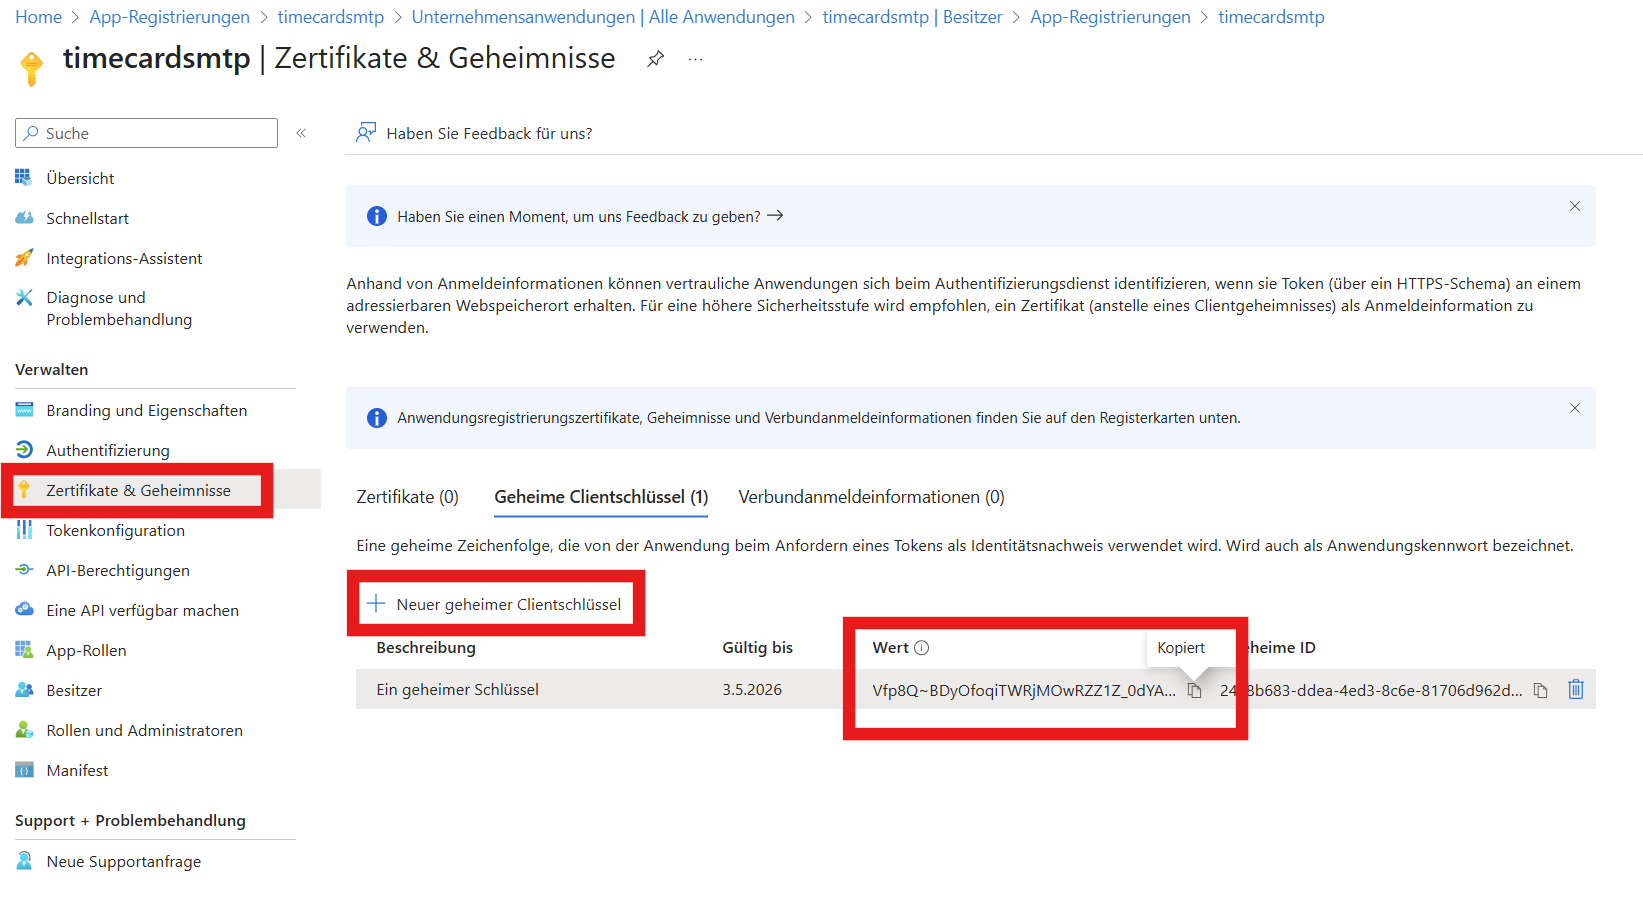Open the Haben Sie Feedback für uns link

(x=489, y=133)
